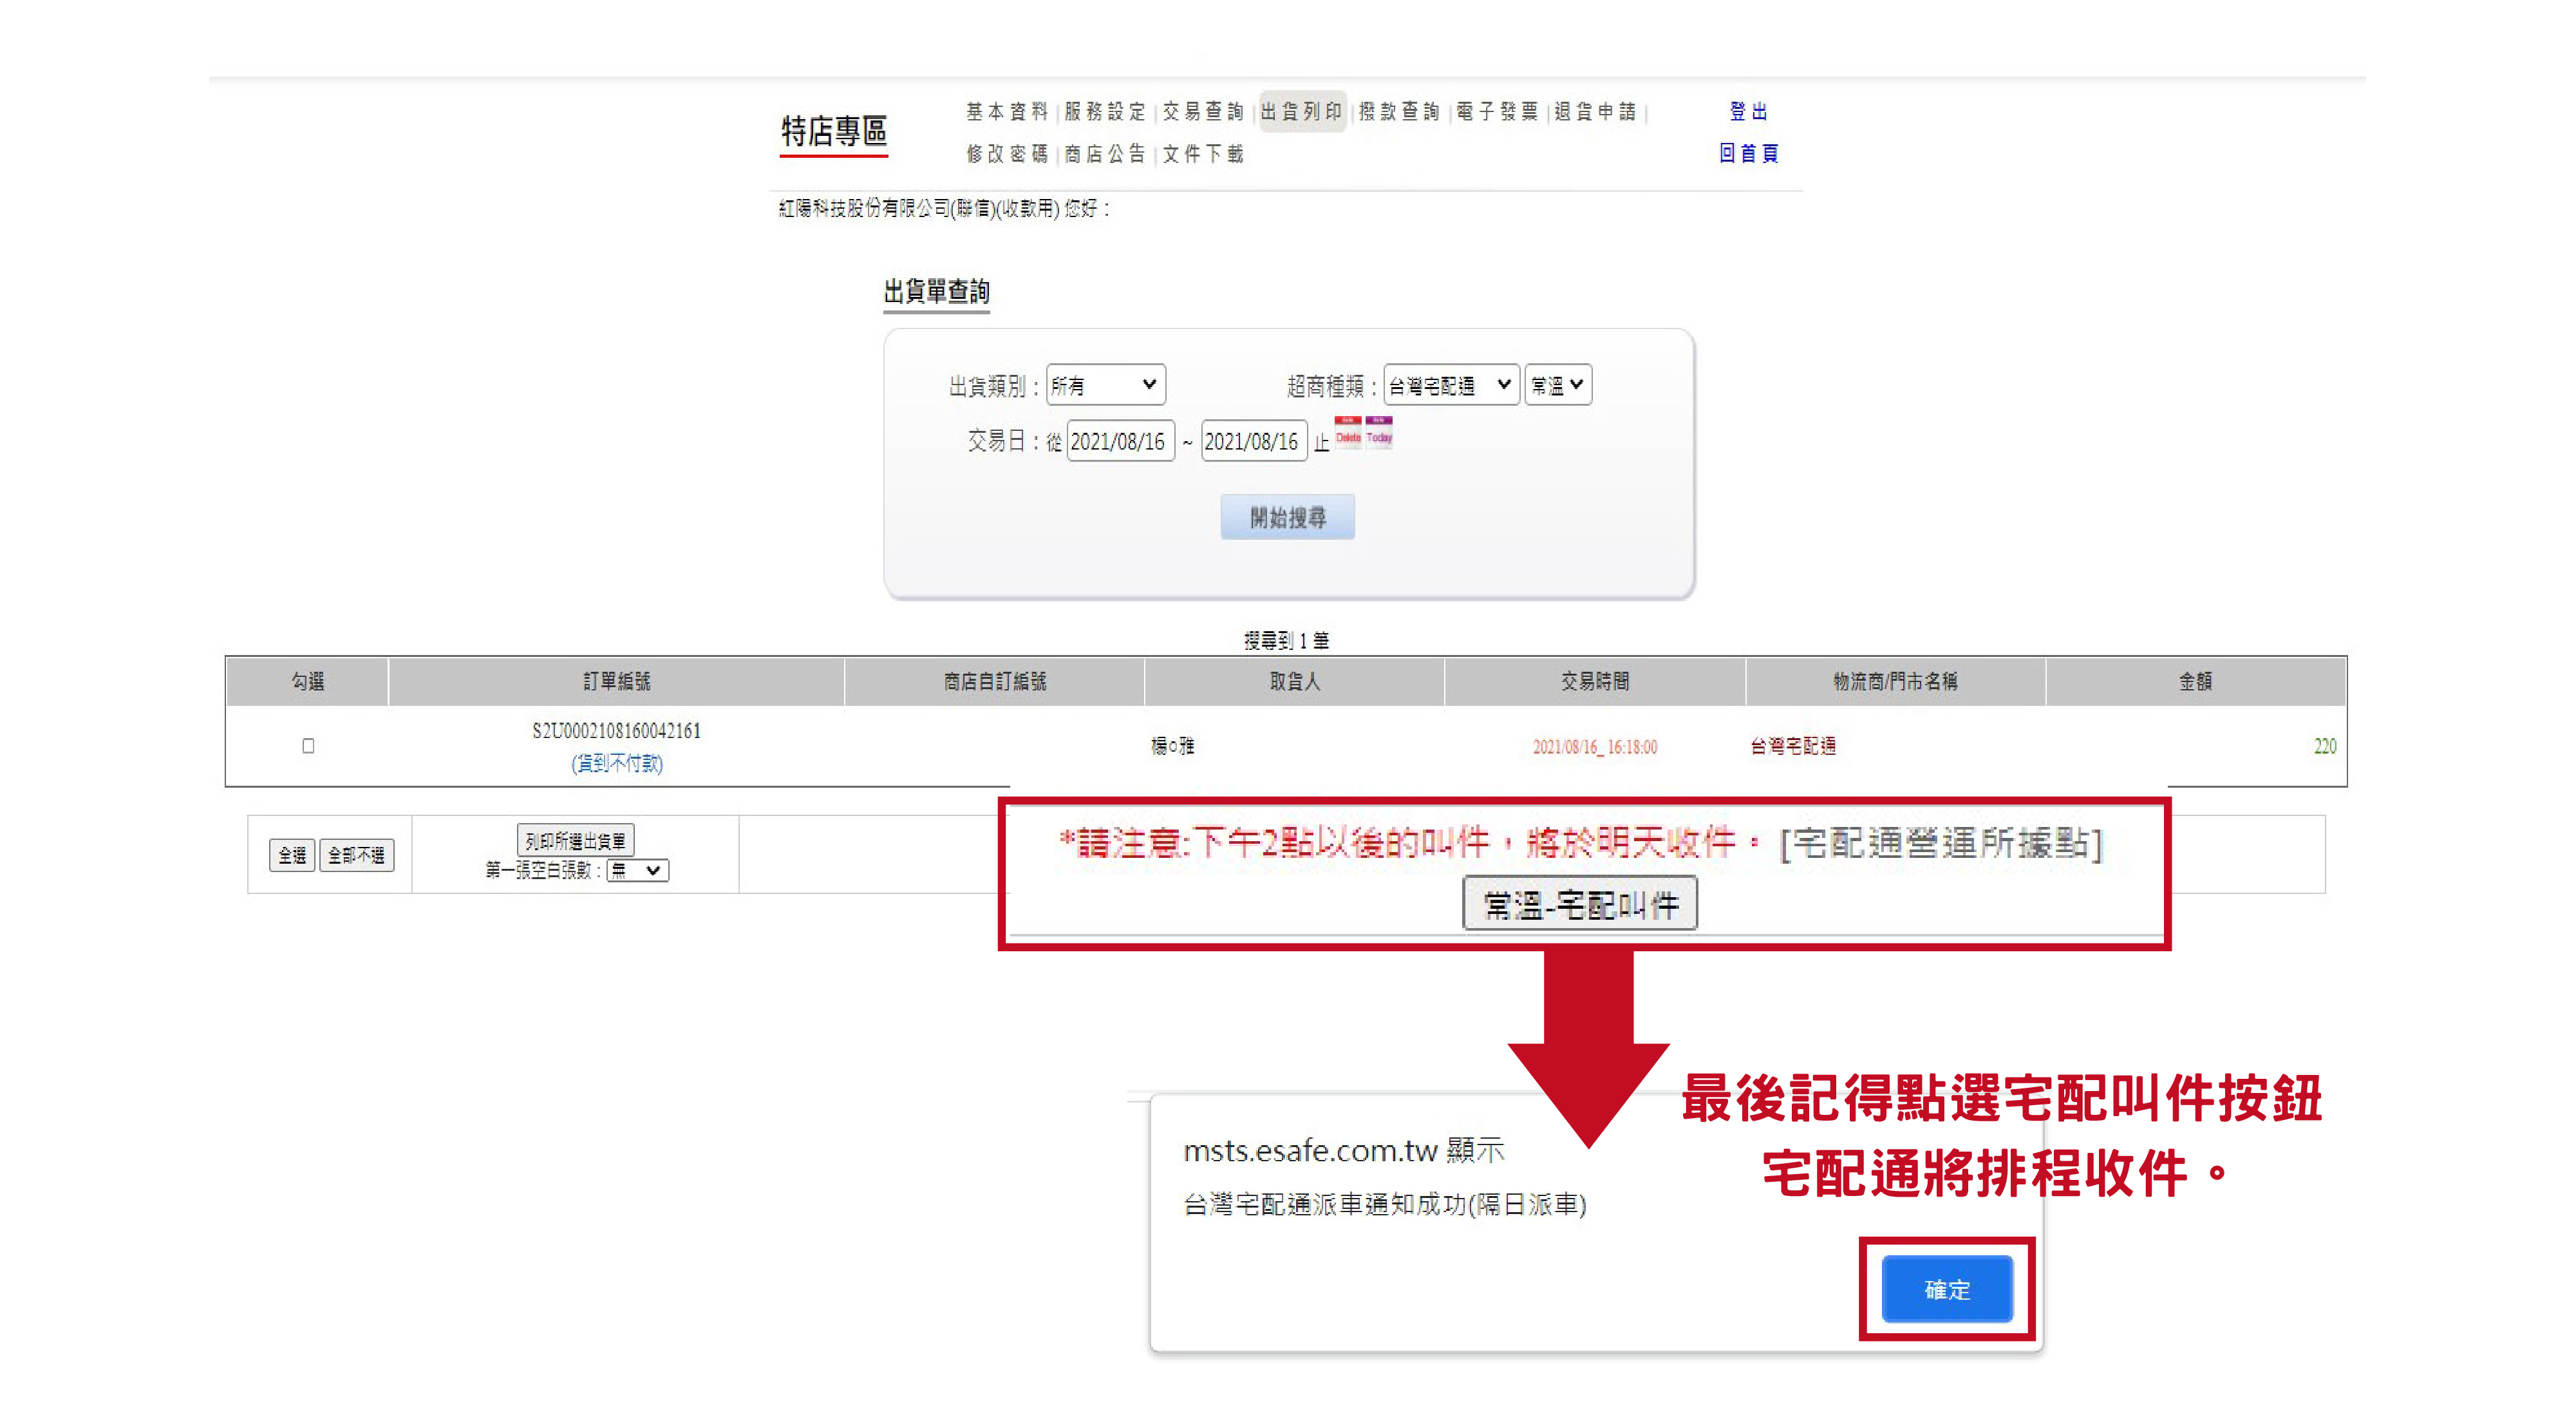
Task: Click the 商店自訂編號 column header
Action: point(994,681)
